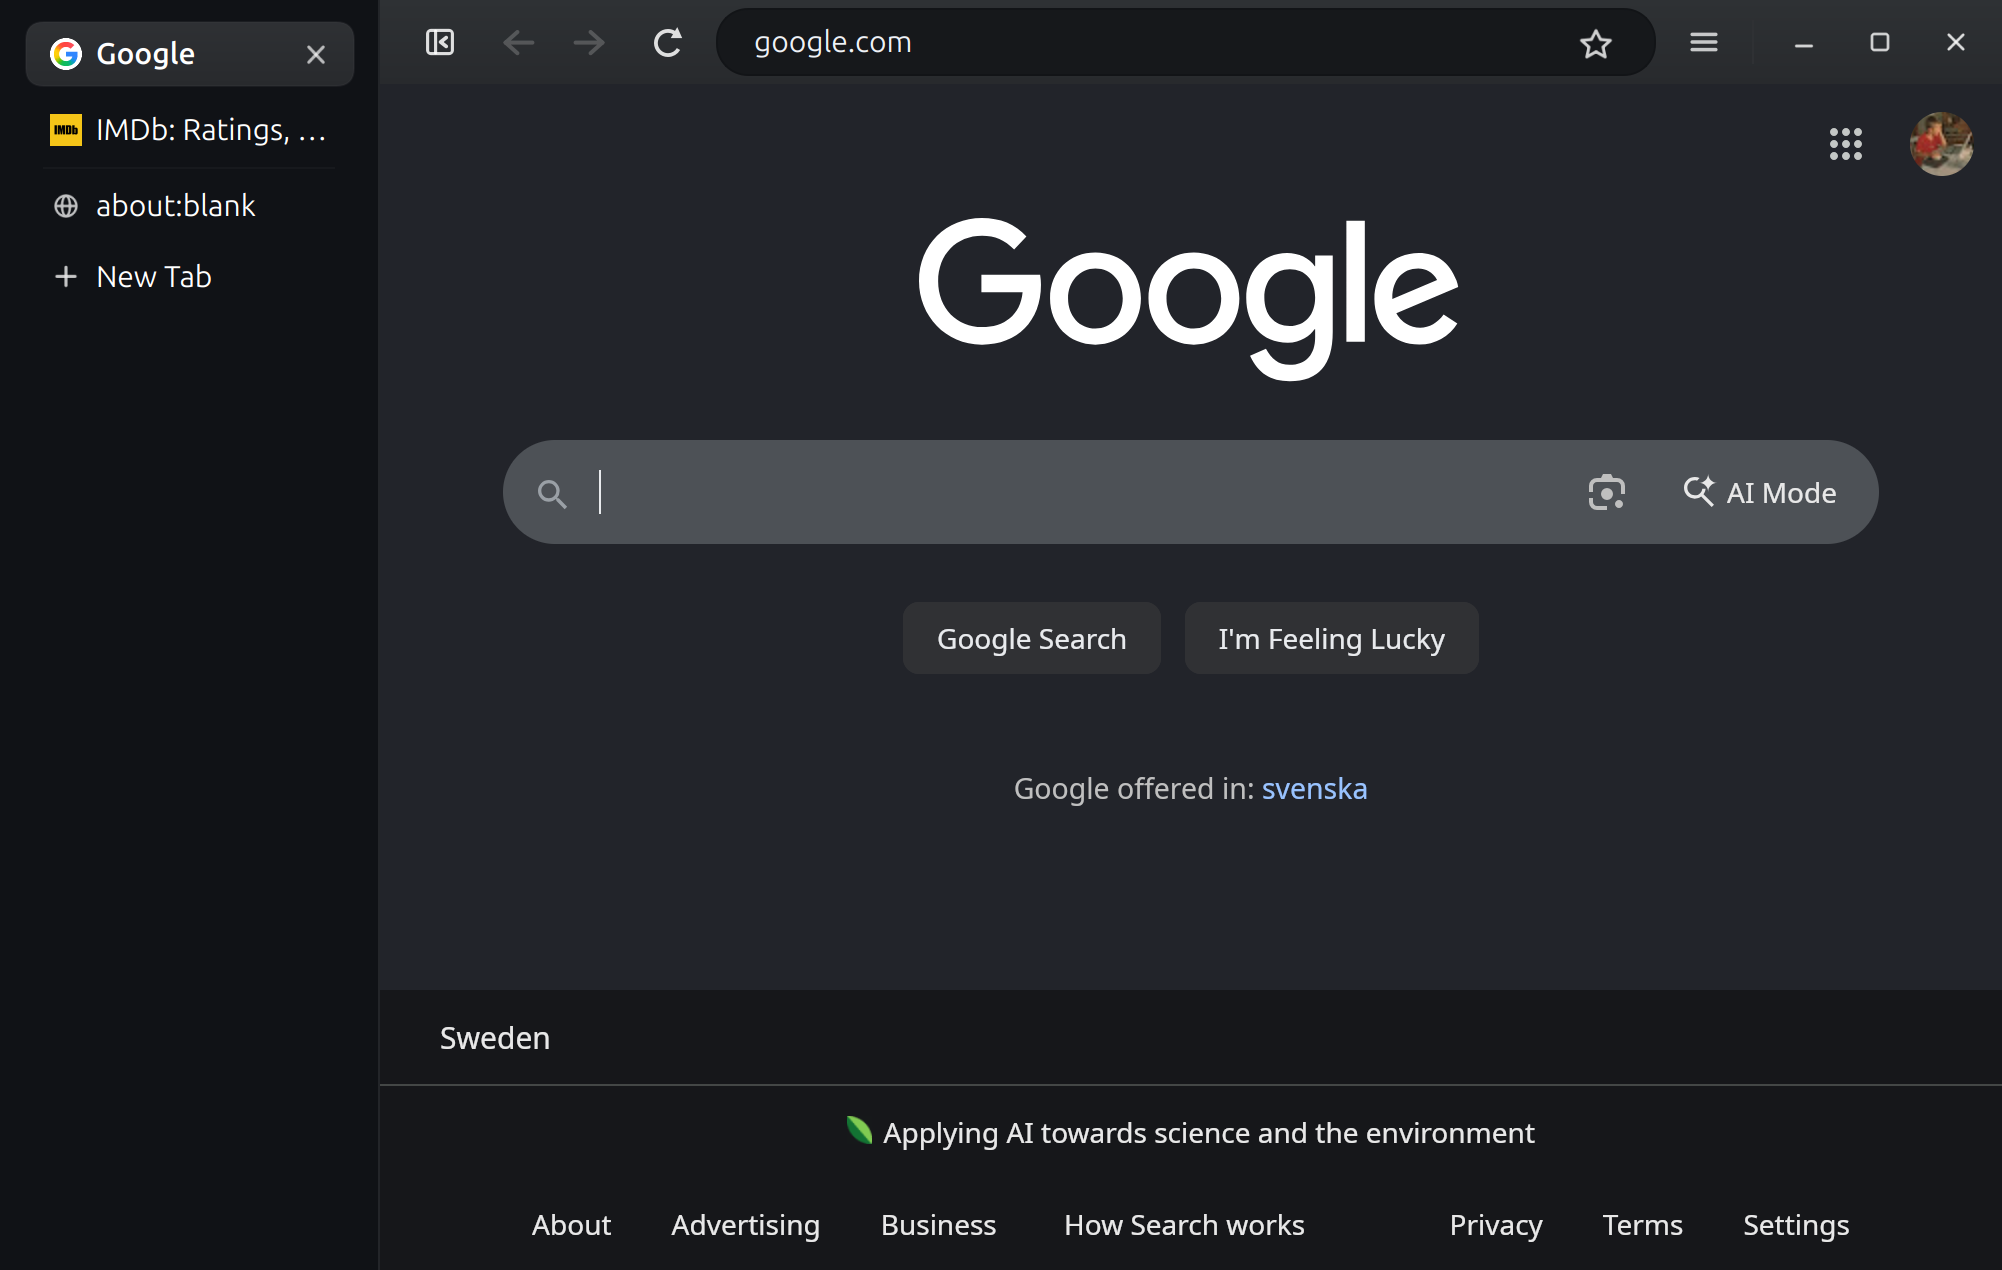Screen dimensions: 2002x1270
Task: Open the browser hamburger menu
Action: coord(1704,42)
